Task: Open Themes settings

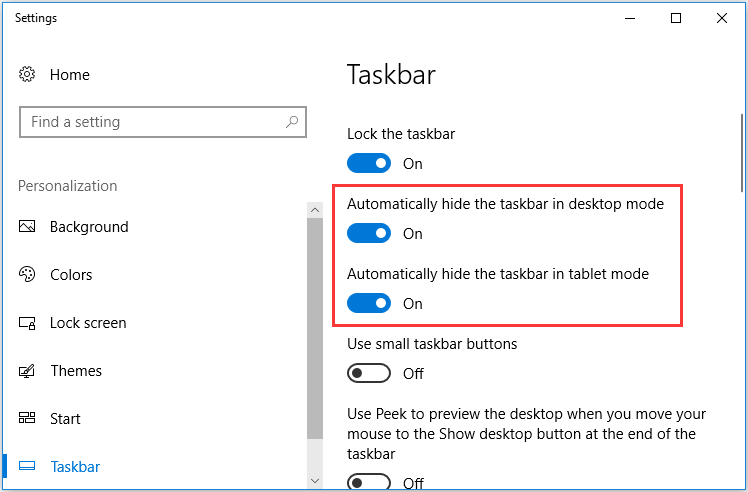Action: 76,371
